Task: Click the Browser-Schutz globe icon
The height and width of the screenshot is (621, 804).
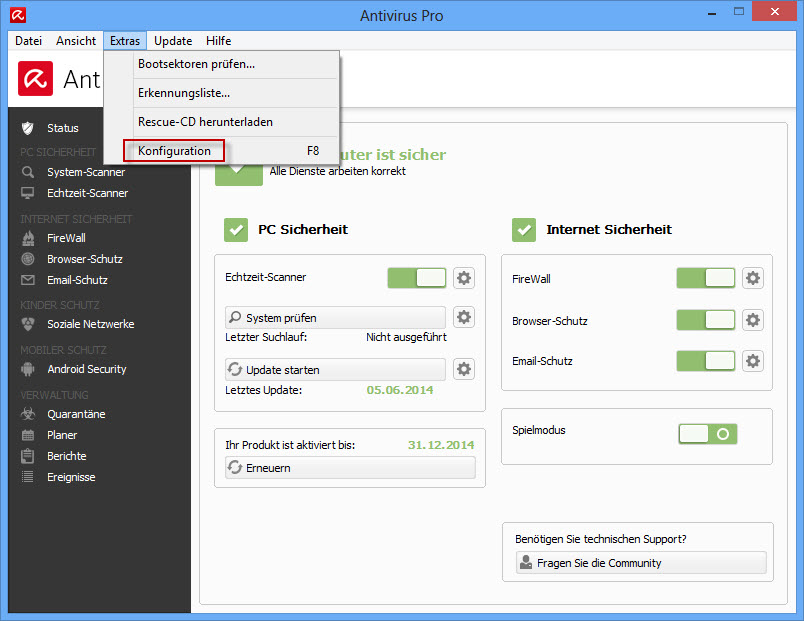Action: tap(28, 259)
